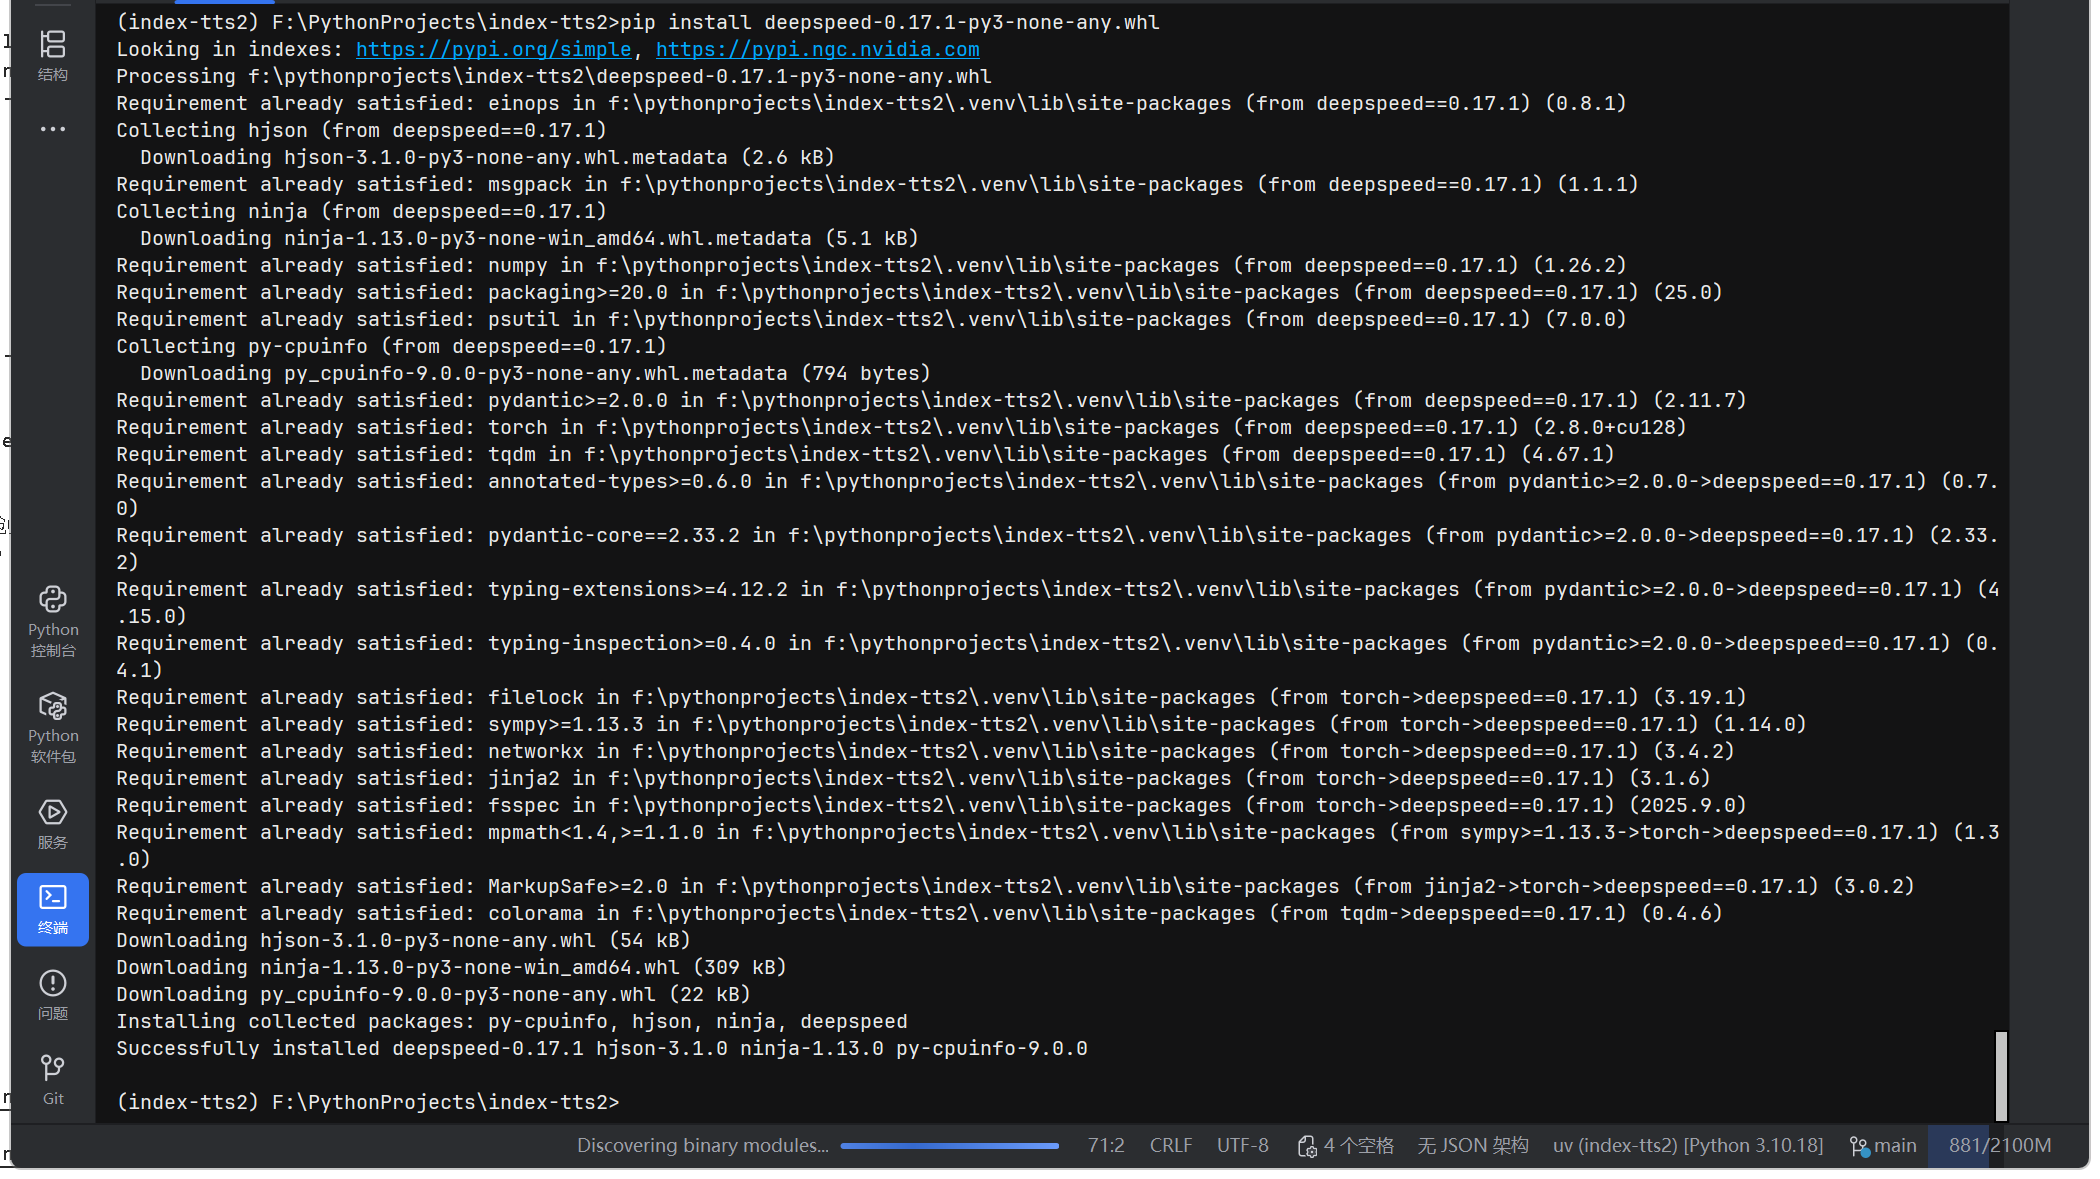
Task: Click the colorama requirement line (0.4.6)
Action: 919,913
